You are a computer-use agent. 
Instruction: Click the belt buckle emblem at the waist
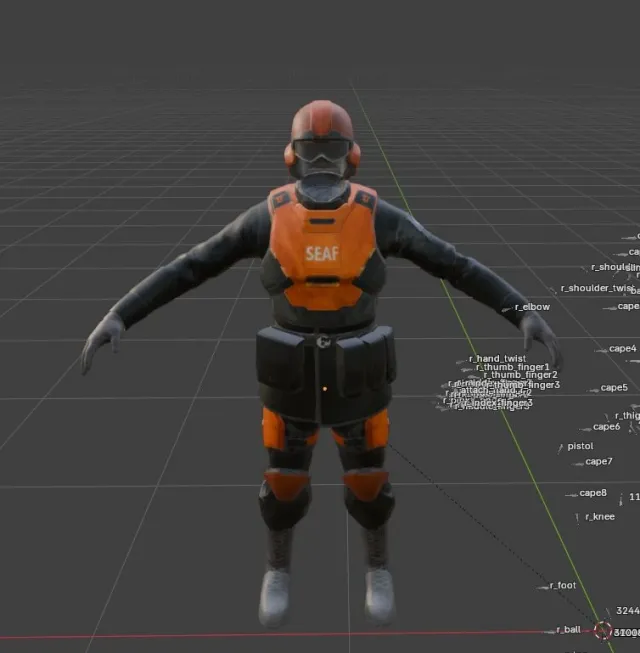323,342
